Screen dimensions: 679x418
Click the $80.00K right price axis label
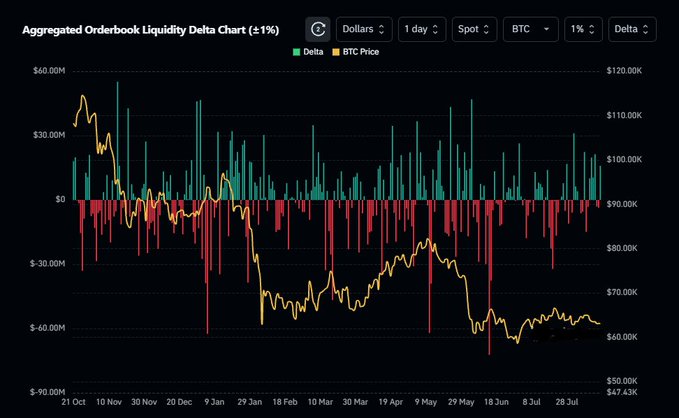622,248
